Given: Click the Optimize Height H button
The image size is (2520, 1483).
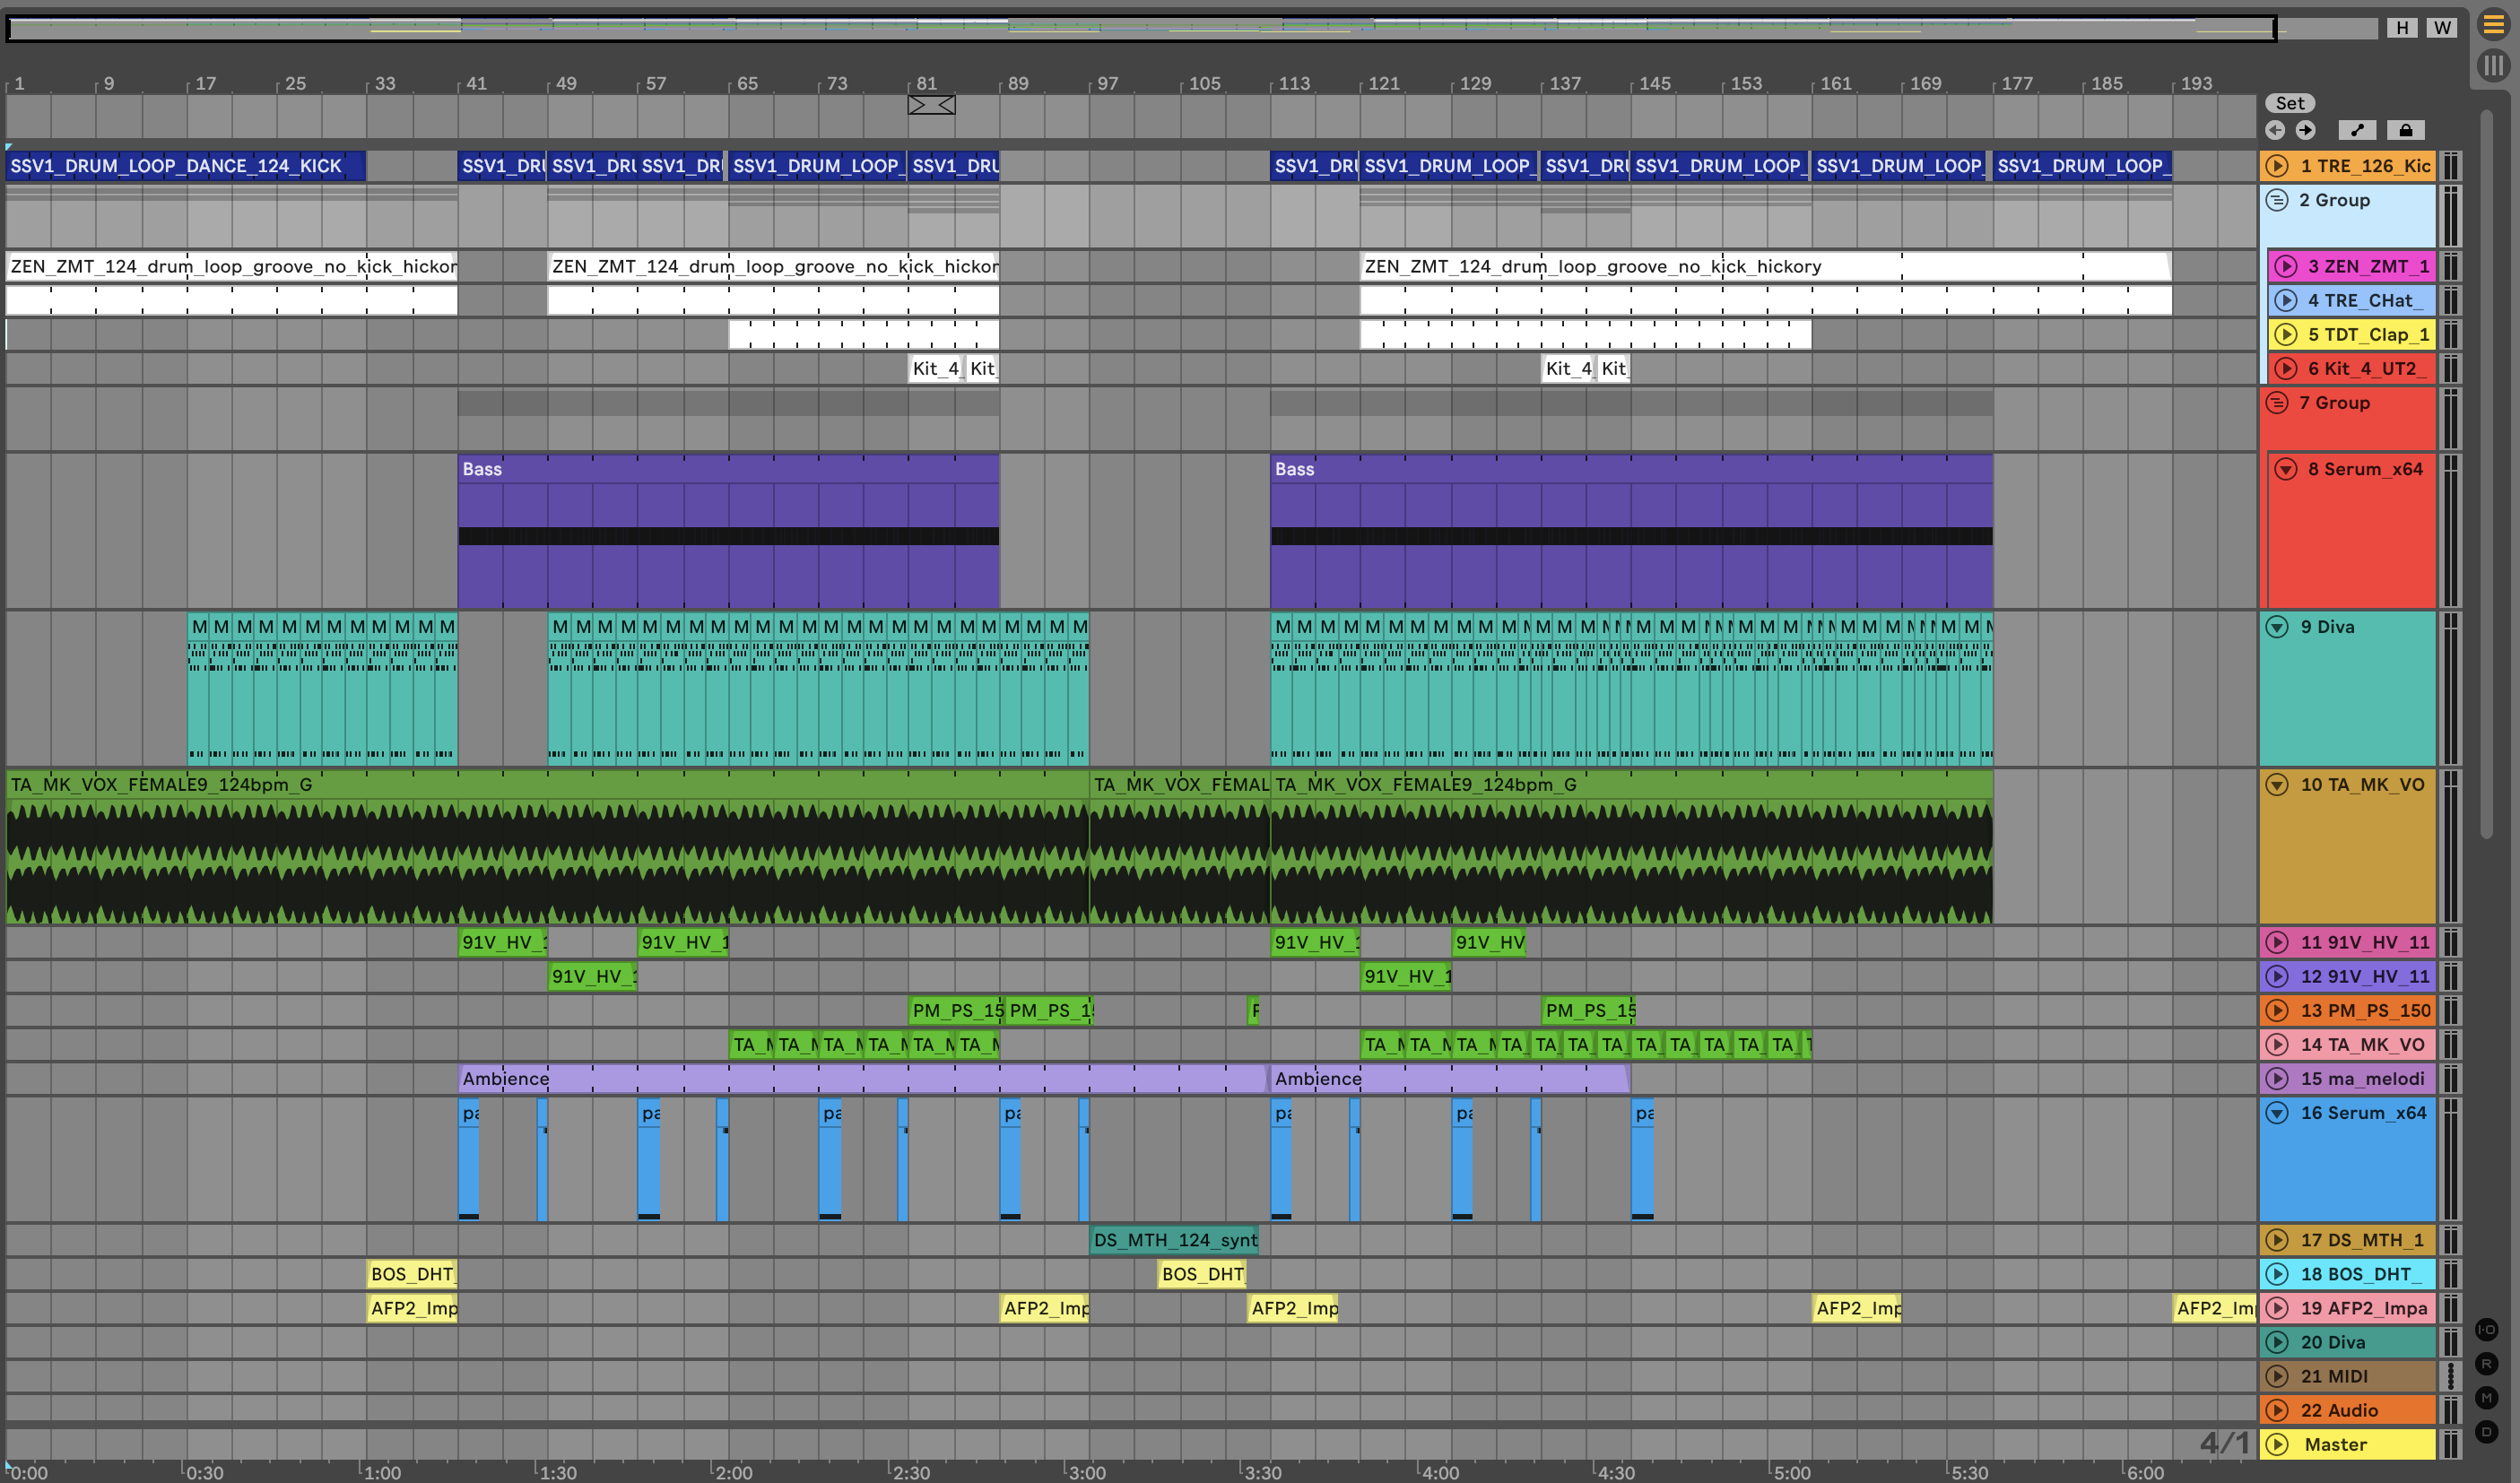Looking at the screenshot, I should click(2402, 28).
